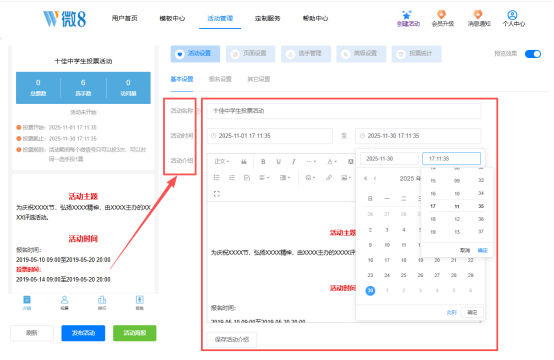Select day 25 in November calendar

(x=403, y=275)
